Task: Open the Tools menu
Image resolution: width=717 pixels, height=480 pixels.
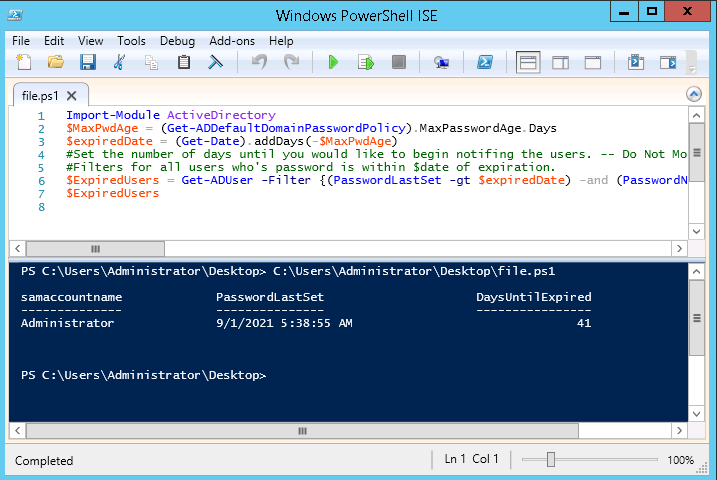Action: coord(131,41)
